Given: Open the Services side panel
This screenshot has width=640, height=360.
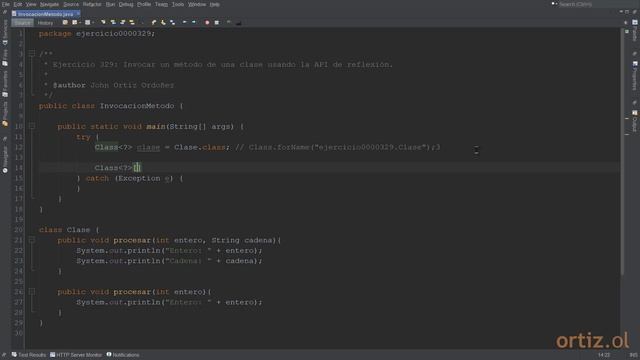Looking at the screenshot, I should [x=5, y=32].
